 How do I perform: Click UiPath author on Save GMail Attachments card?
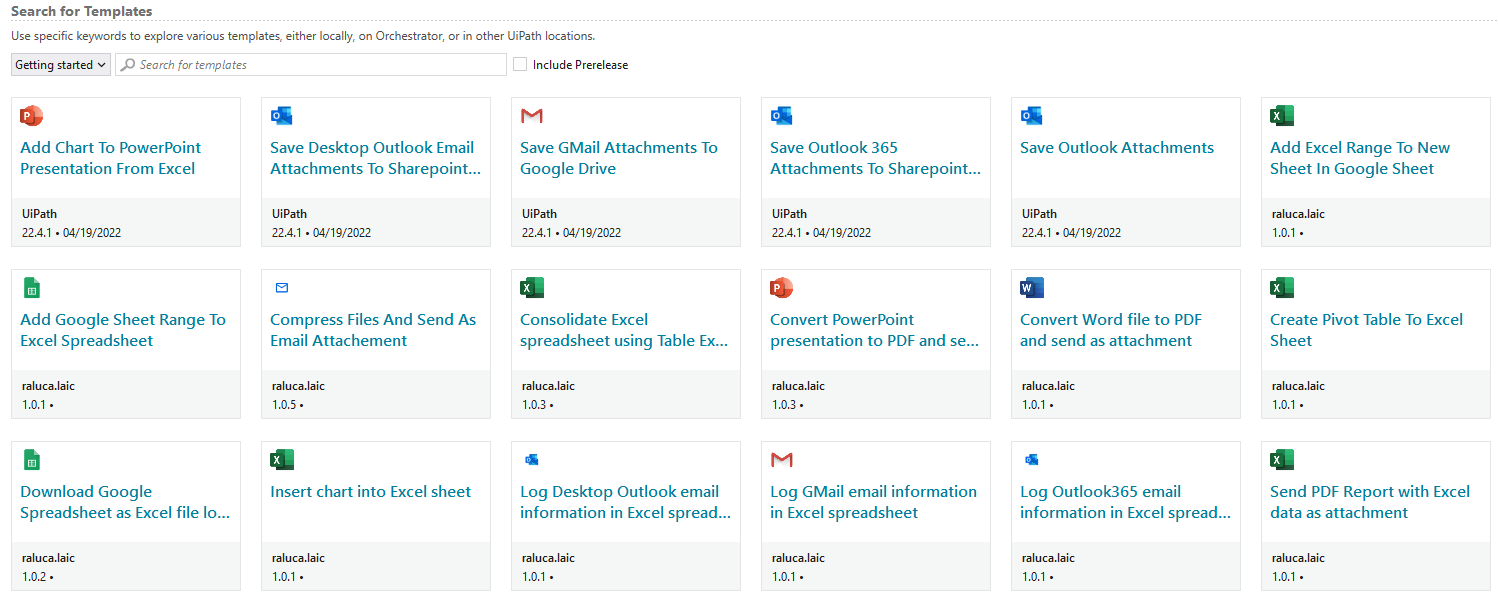click(539, 214)
